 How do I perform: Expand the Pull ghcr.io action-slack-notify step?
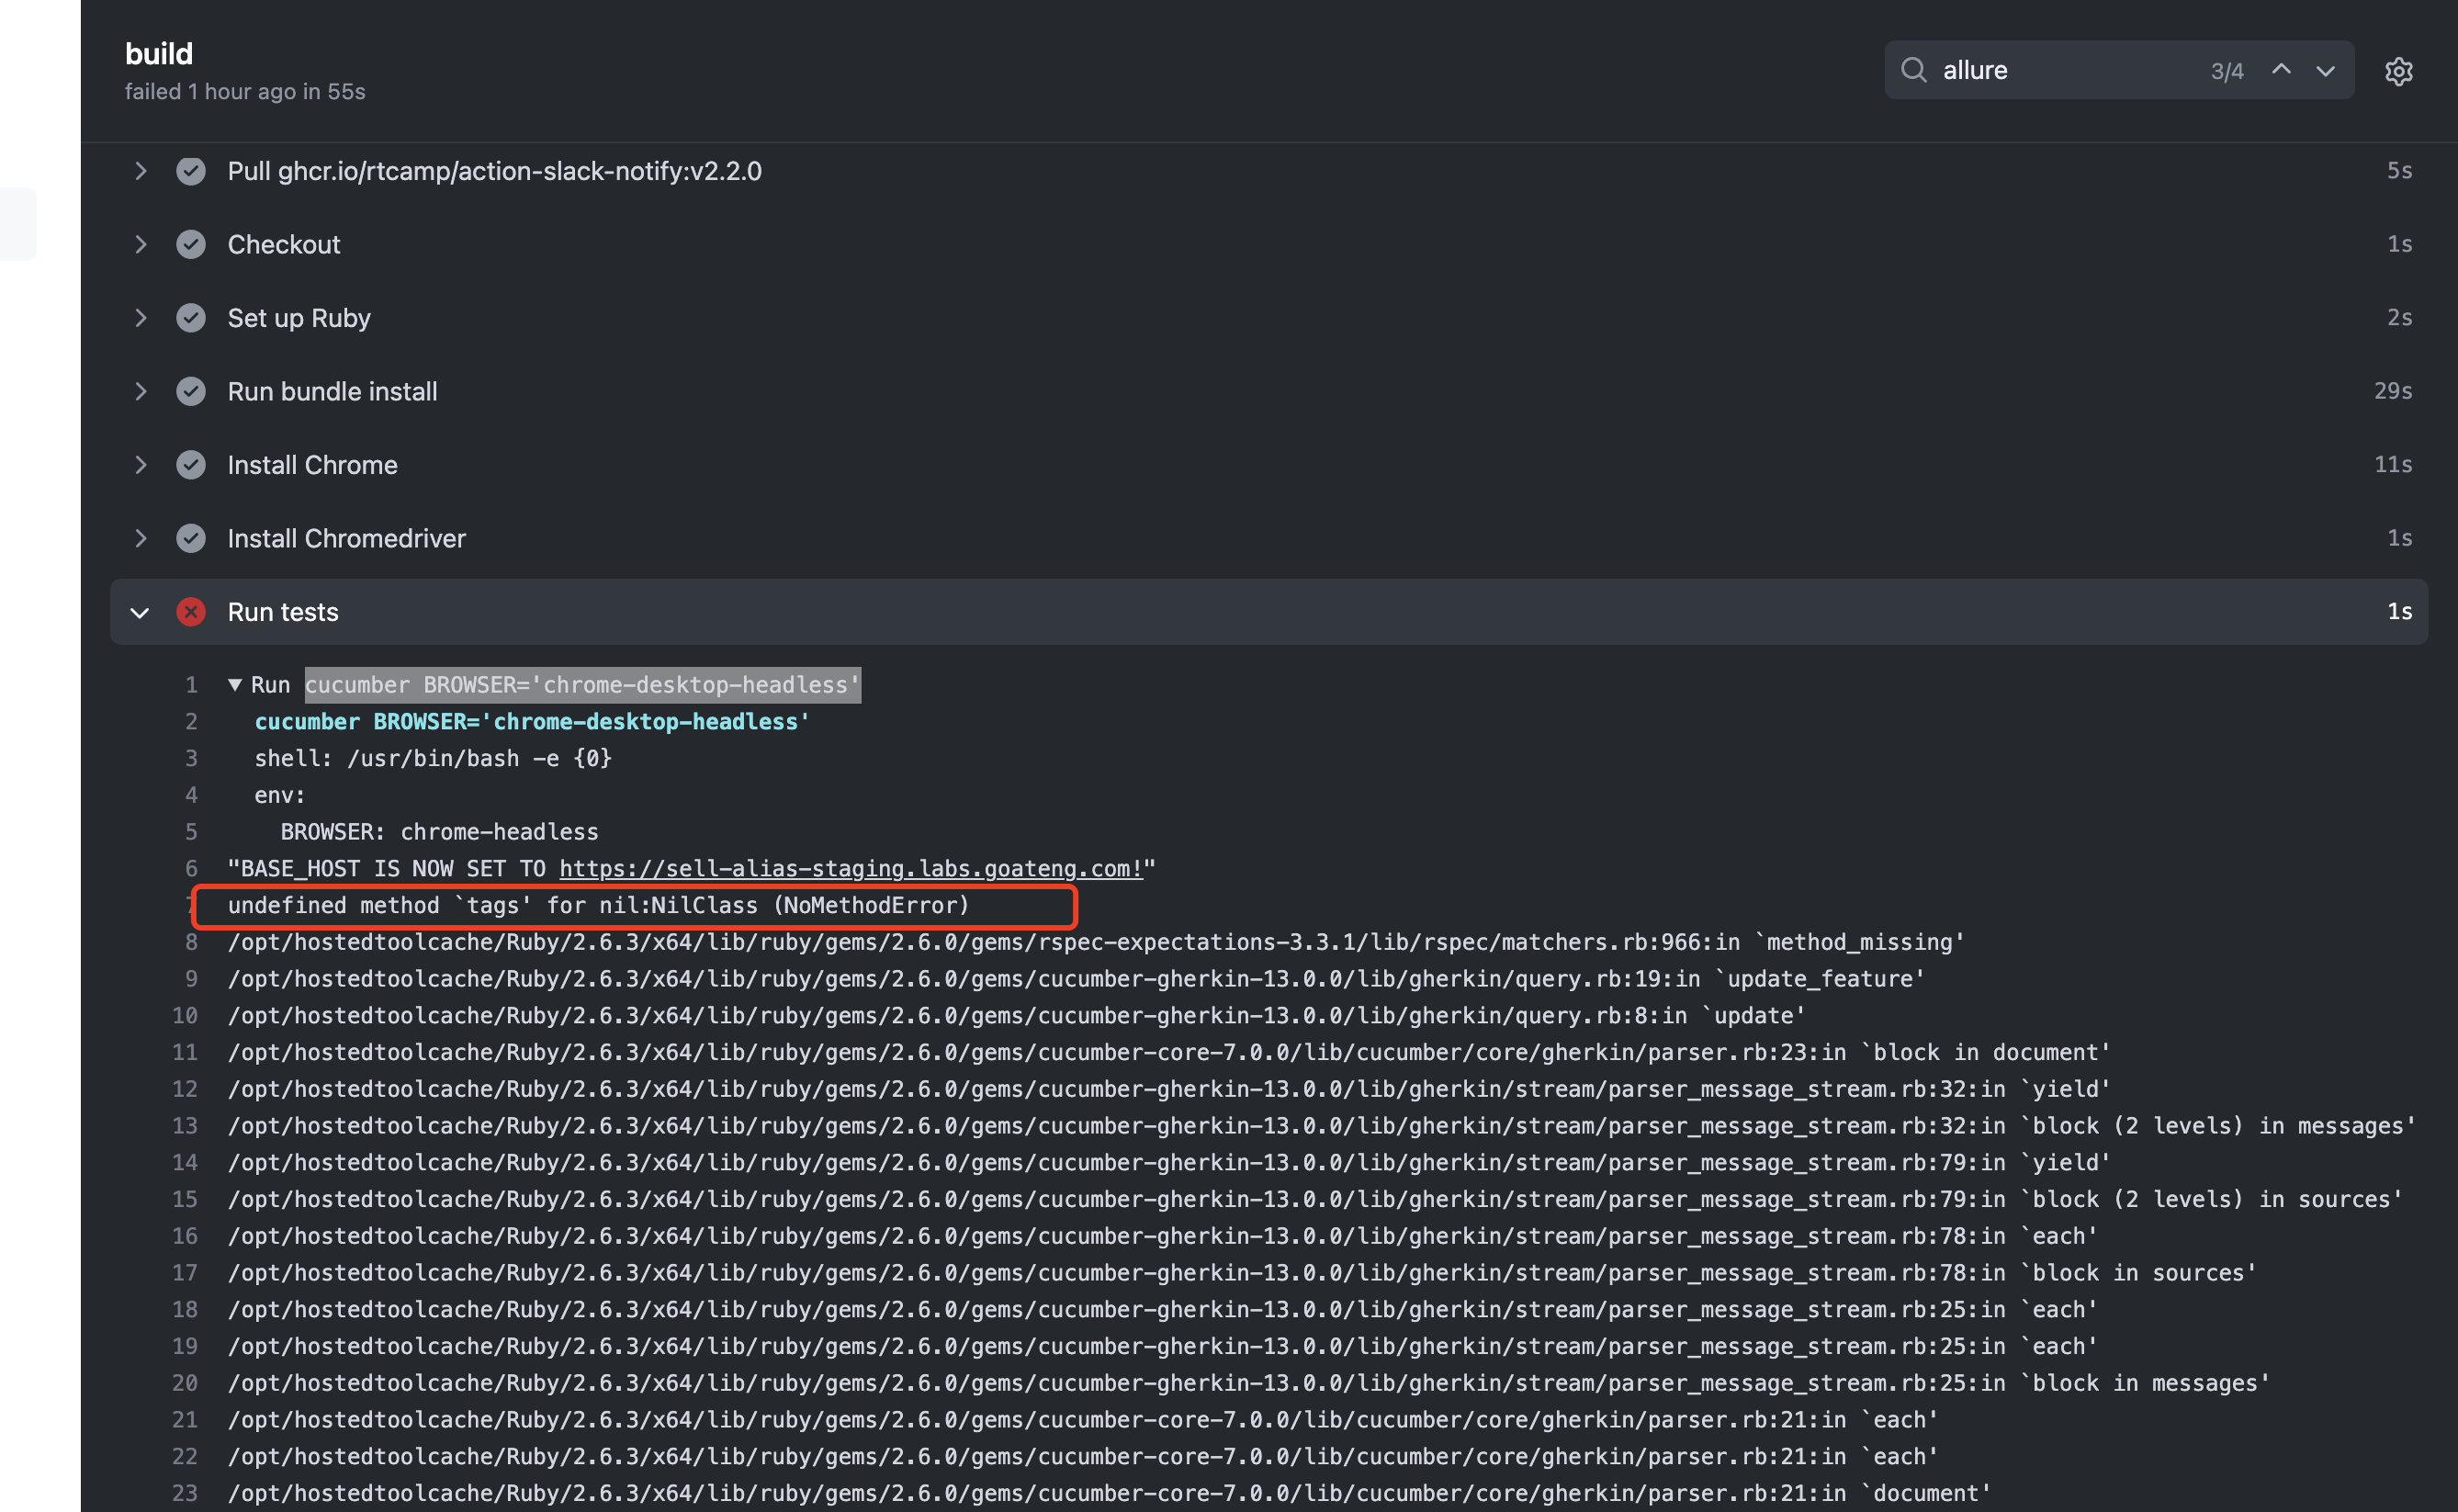[140, 170]
